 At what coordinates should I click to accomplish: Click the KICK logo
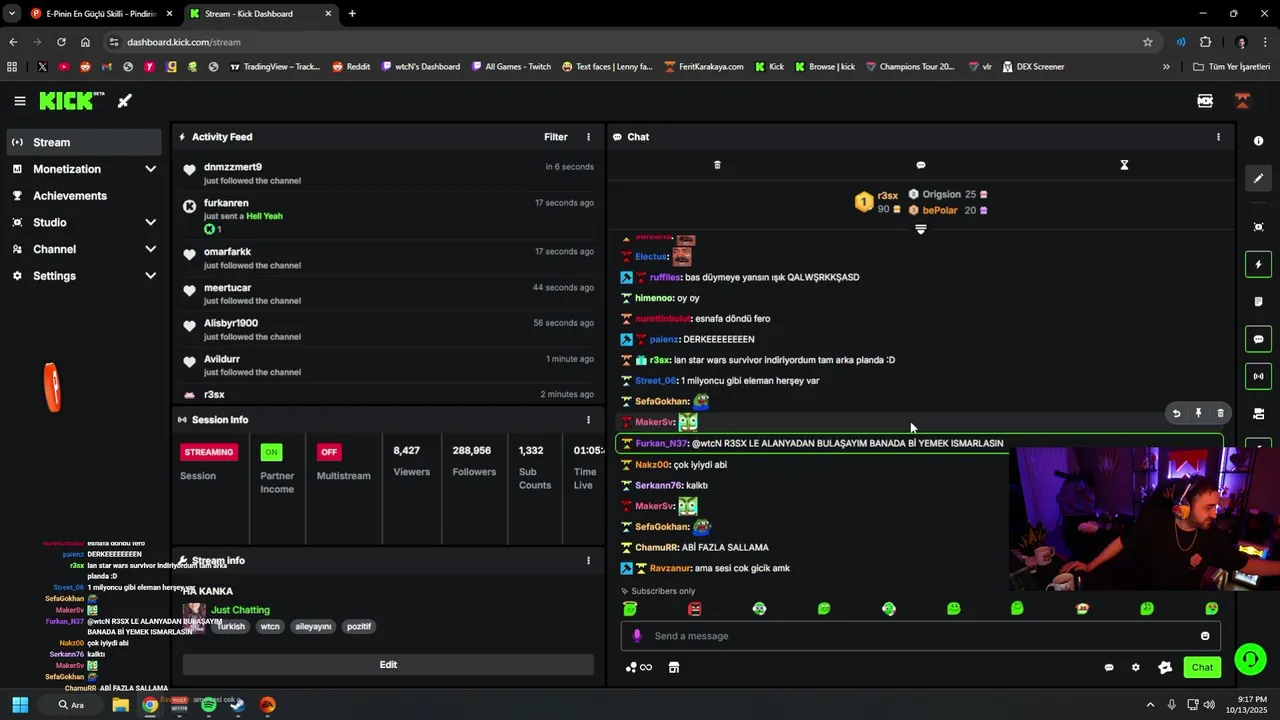pos(71,101)
